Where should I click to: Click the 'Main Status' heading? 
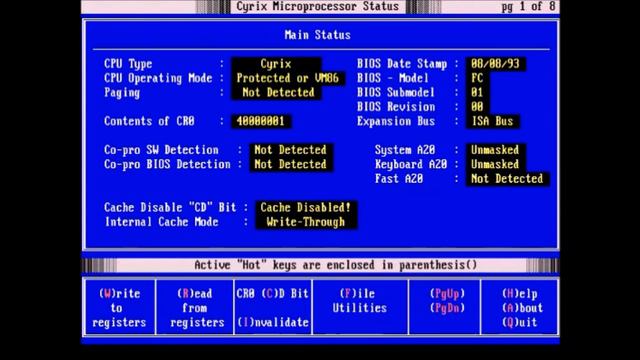(x=318, y=35)
